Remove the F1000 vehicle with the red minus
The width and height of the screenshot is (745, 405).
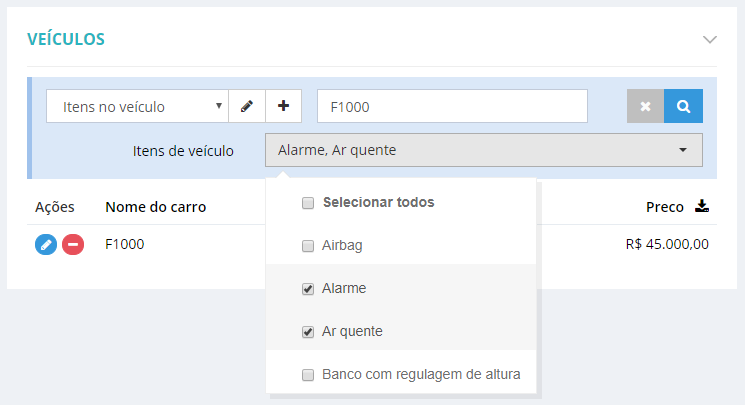click(x=73, y=244)
